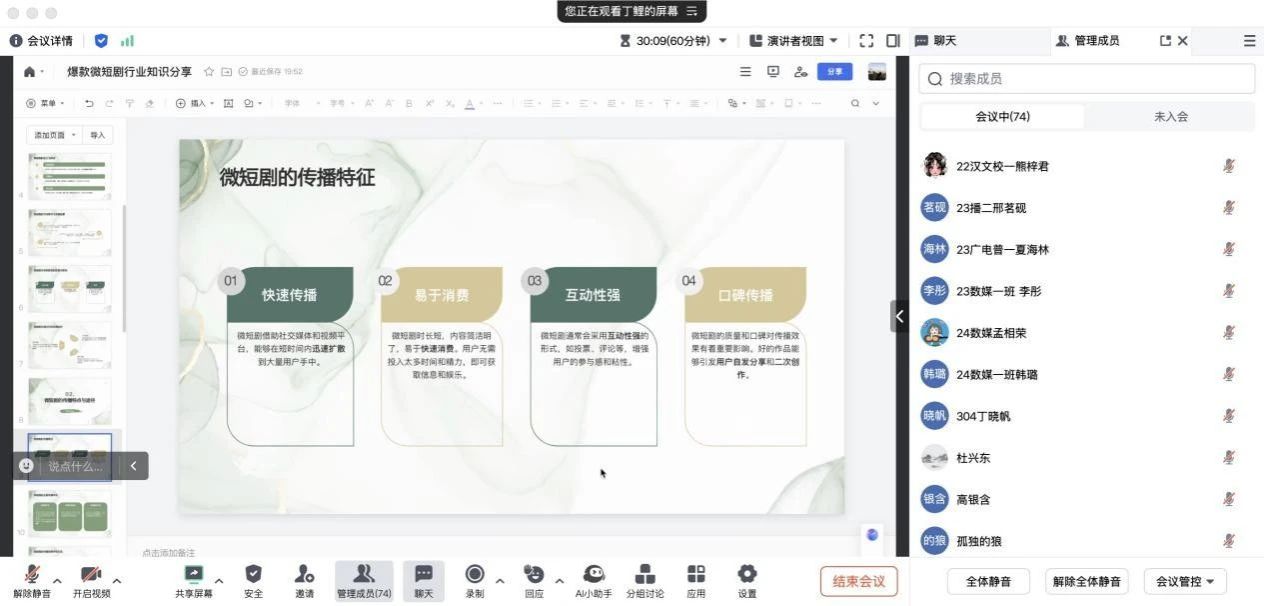Click the Mute All button
Image resolution: width=1264 pixels, height=606 pixels.
tap(988, 581)
